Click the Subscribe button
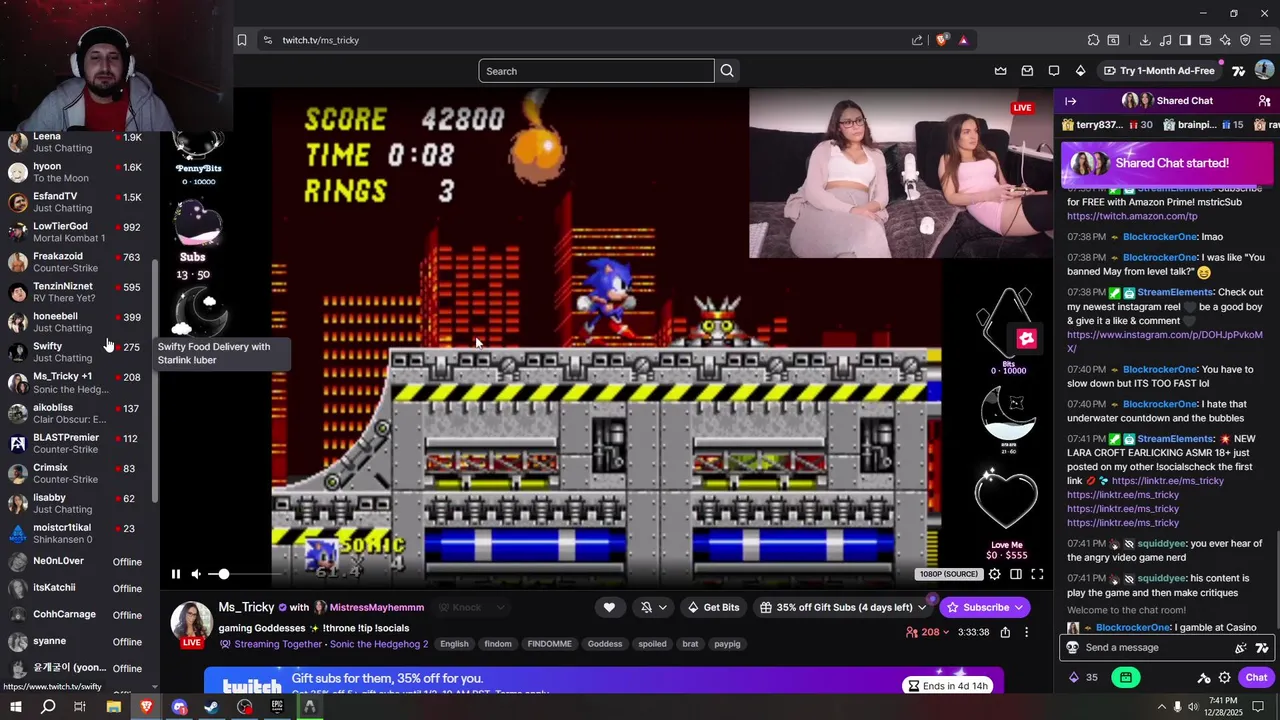 click(x=985, y=607)
